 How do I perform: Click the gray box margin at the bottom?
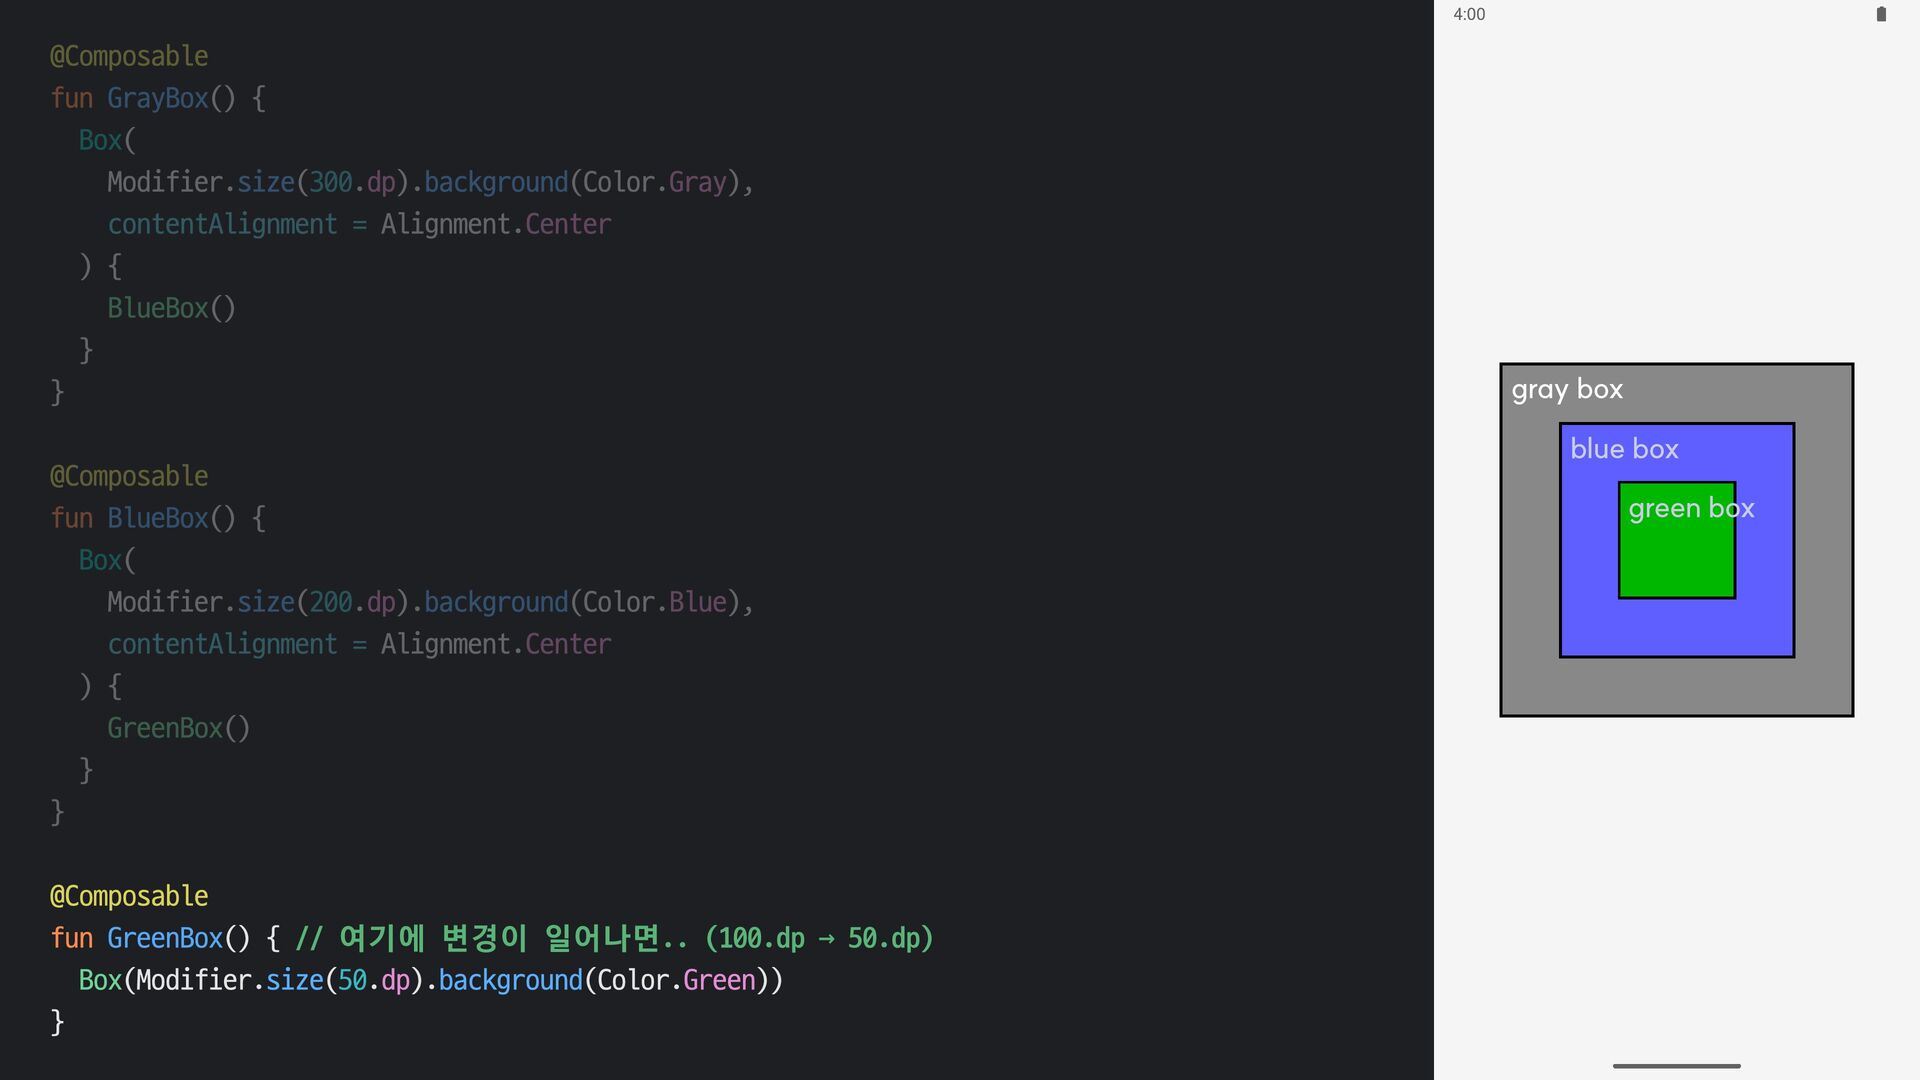[1676, 686]
